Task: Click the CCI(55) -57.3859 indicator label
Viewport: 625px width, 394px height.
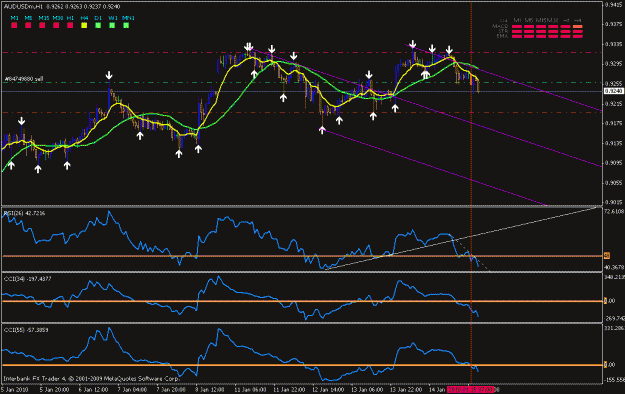Action: coord(26,330)
